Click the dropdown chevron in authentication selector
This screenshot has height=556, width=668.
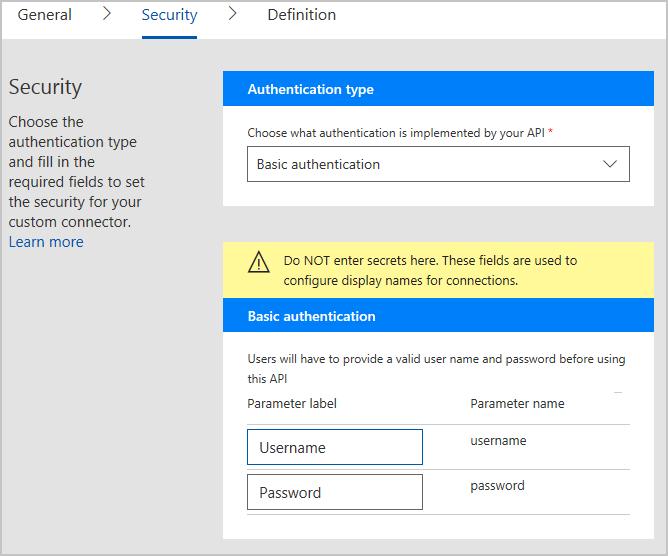pos(610,164)
